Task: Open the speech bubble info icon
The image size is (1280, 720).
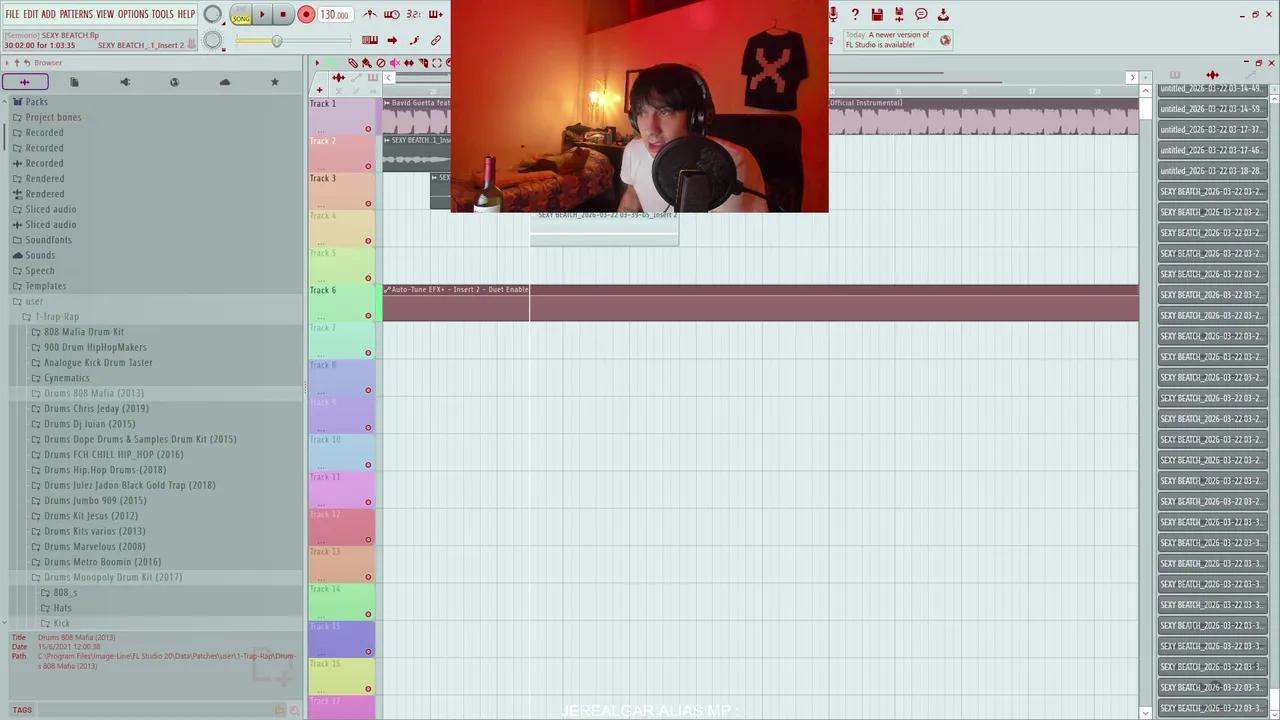Action: (921, 14)
